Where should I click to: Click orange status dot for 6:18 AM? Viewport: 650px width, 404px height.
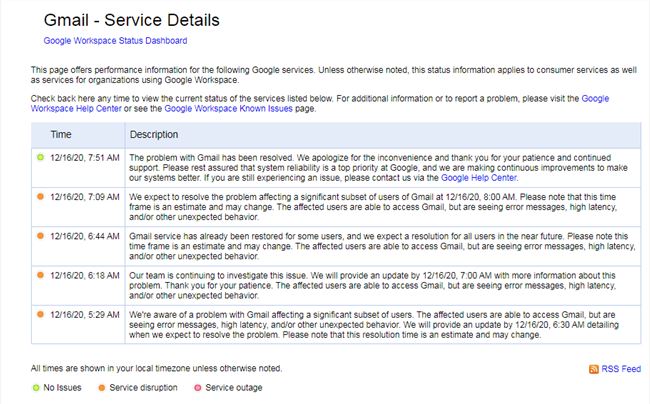40,275
